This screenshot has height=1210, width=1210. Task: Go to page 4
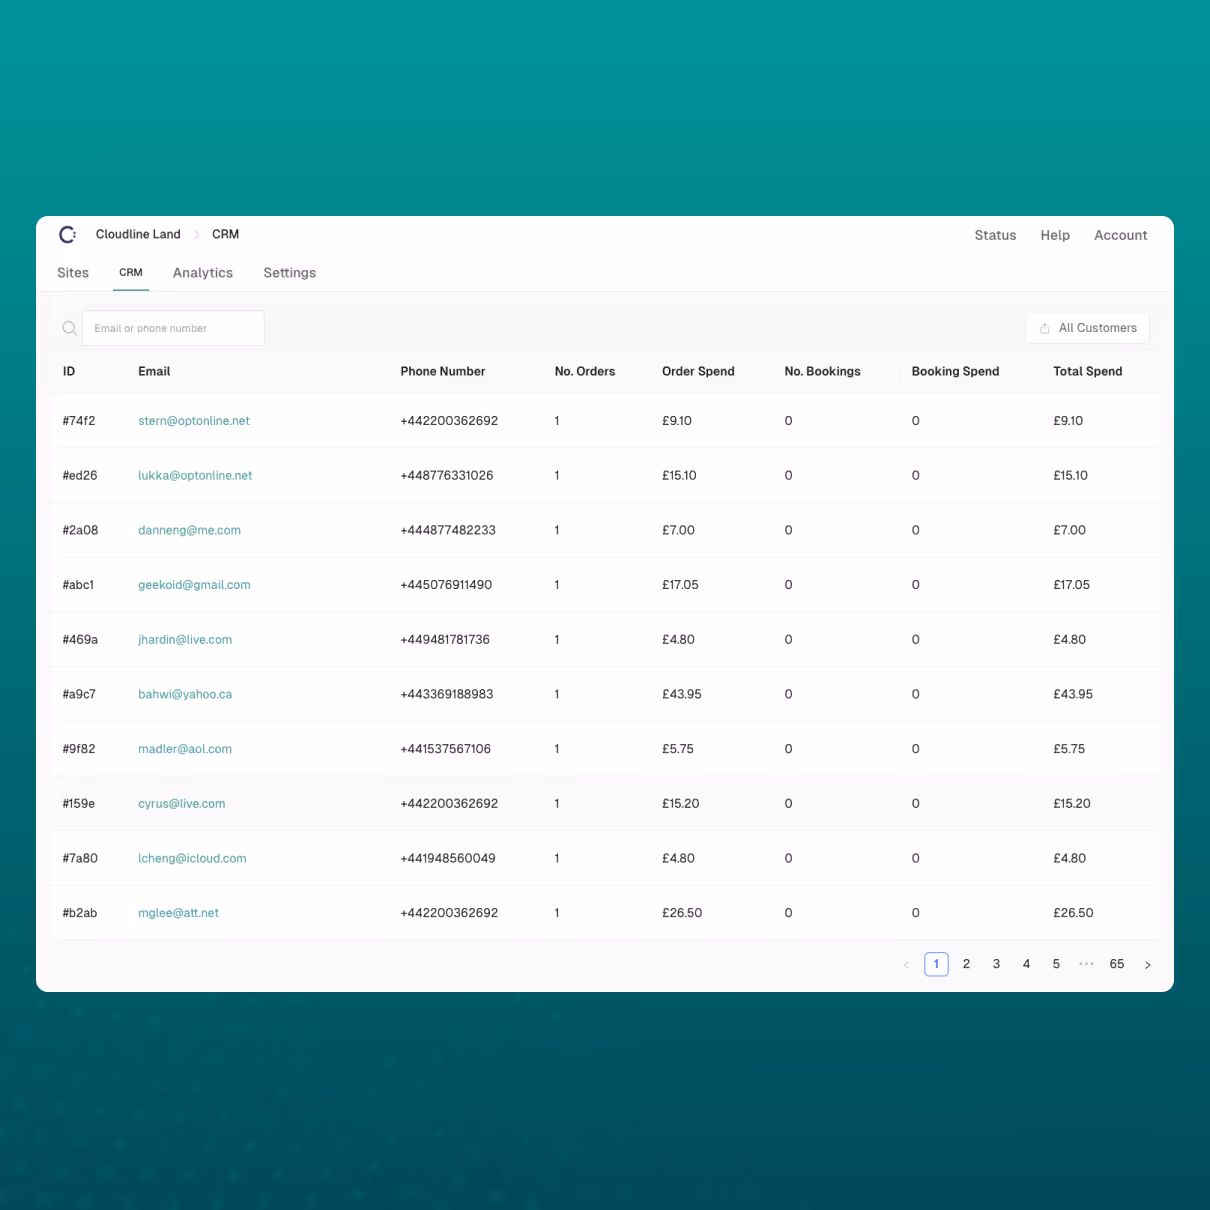[1026, 964]
